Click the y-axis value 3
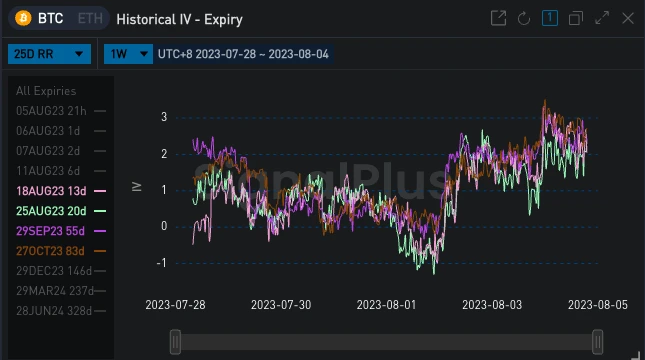Image resolution: width=645 pixels, height=360 pixels. [164, 117]
